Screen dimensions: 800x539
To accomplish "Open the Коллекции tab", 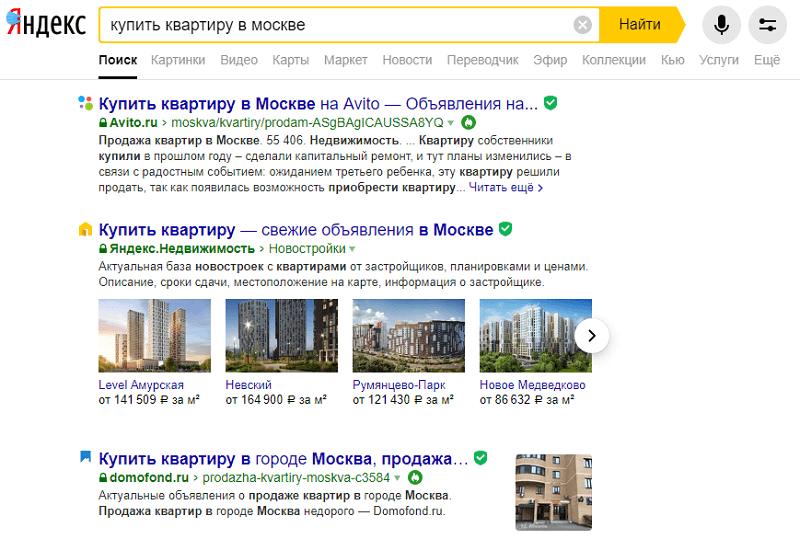I will pyautogui.click(x=614, y=60).
